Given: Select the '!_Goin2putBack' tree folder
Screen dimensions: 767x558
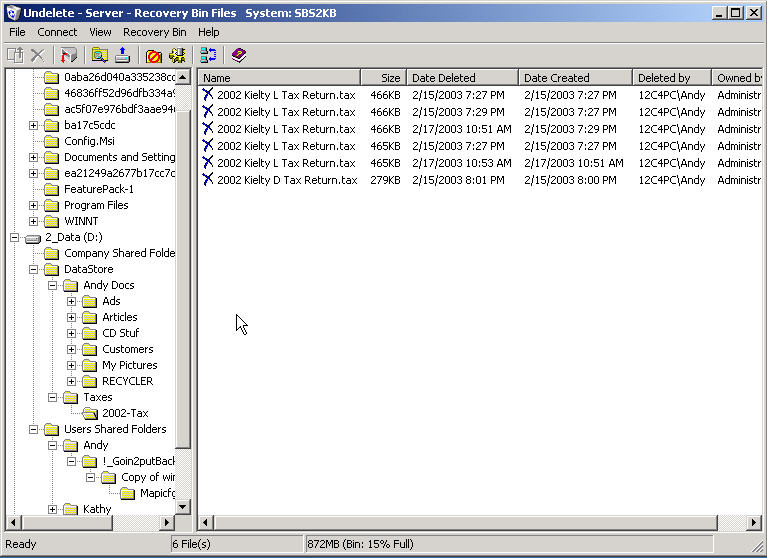Looking at the screenshot, I should click(138, 462).
